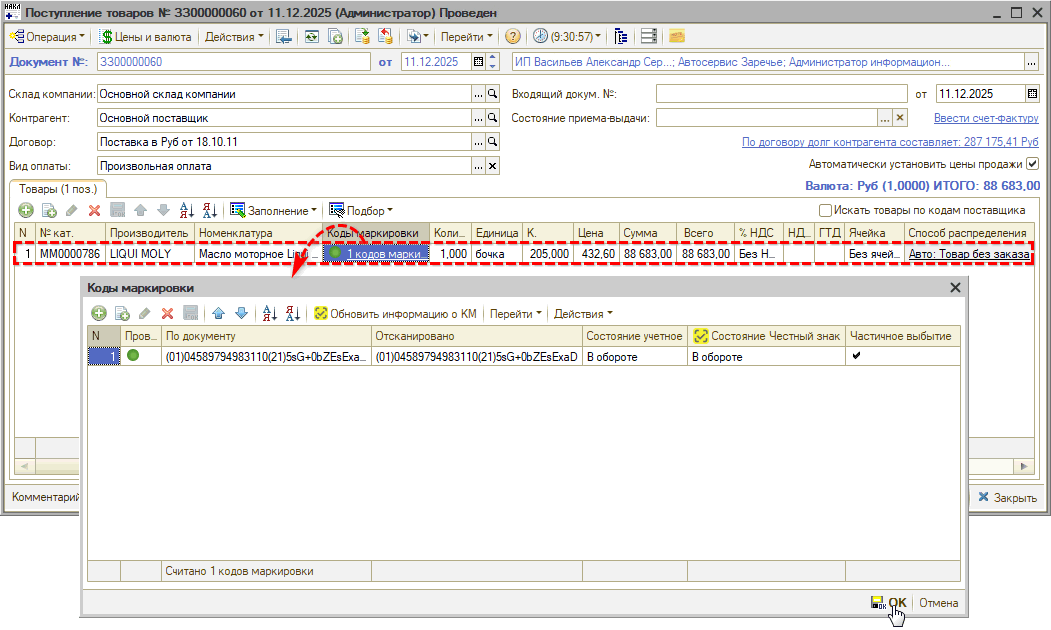Image resolution: width=1051 pixels, height=630 pixels.
Task: Click red delete icon in Коды маркировки dialog
Action: click(167, 313)
